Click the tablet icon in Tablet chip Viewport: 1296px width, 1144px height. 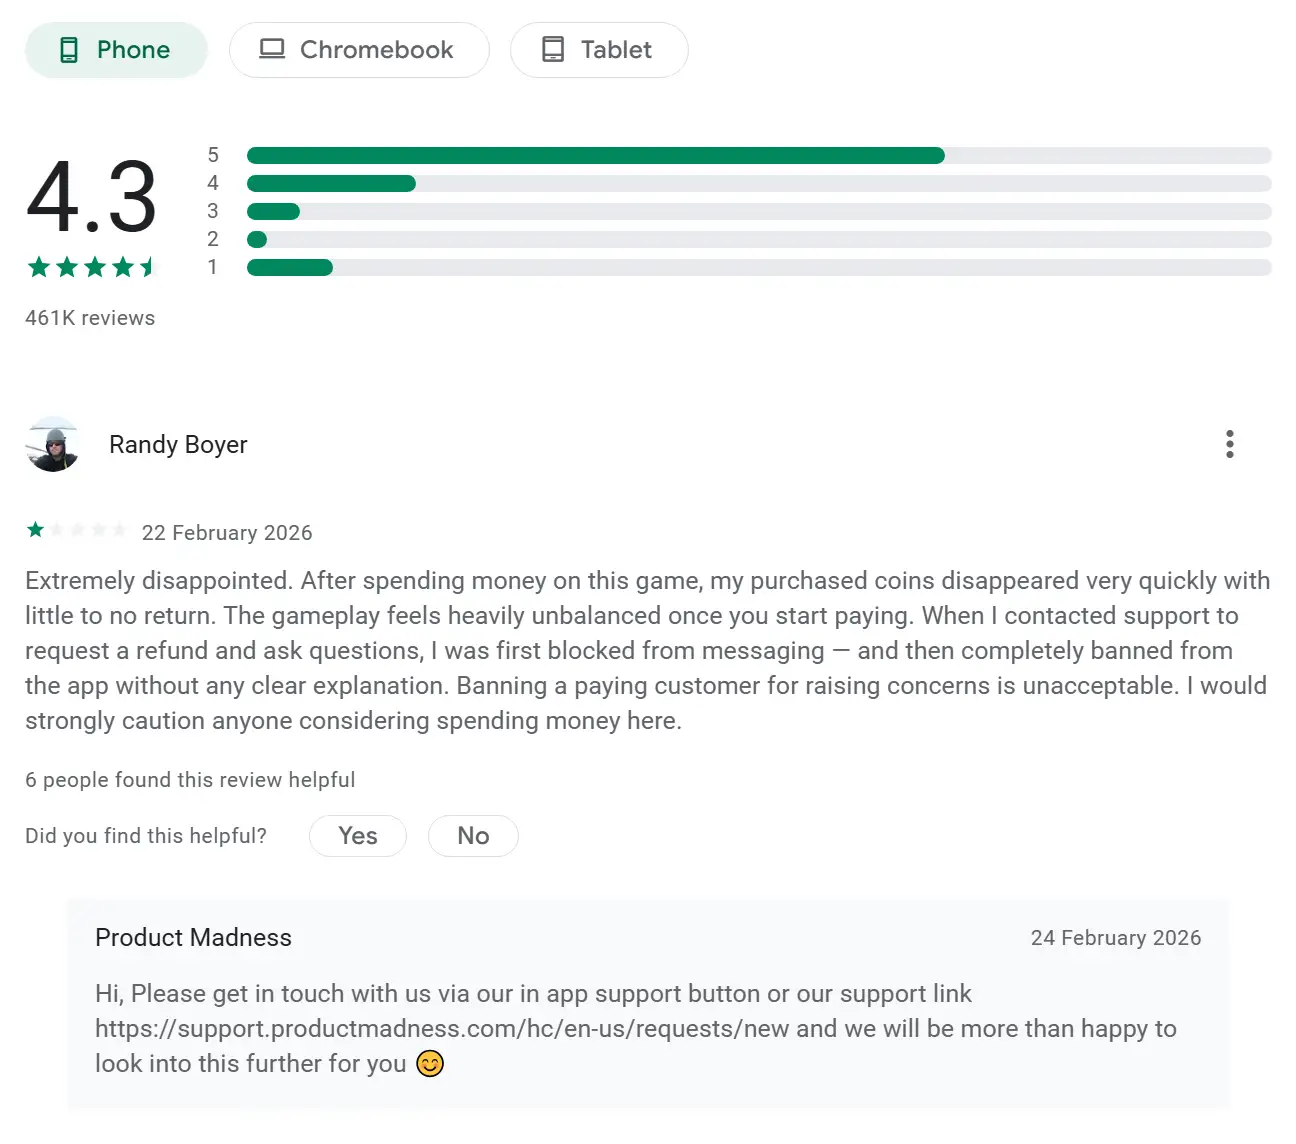pos(553,49)
